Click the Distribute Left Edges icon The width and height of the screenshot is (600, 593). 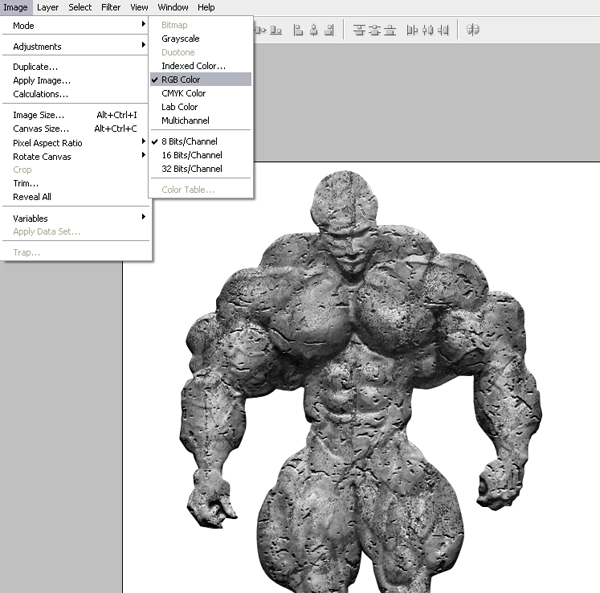(x=412, y=30)
